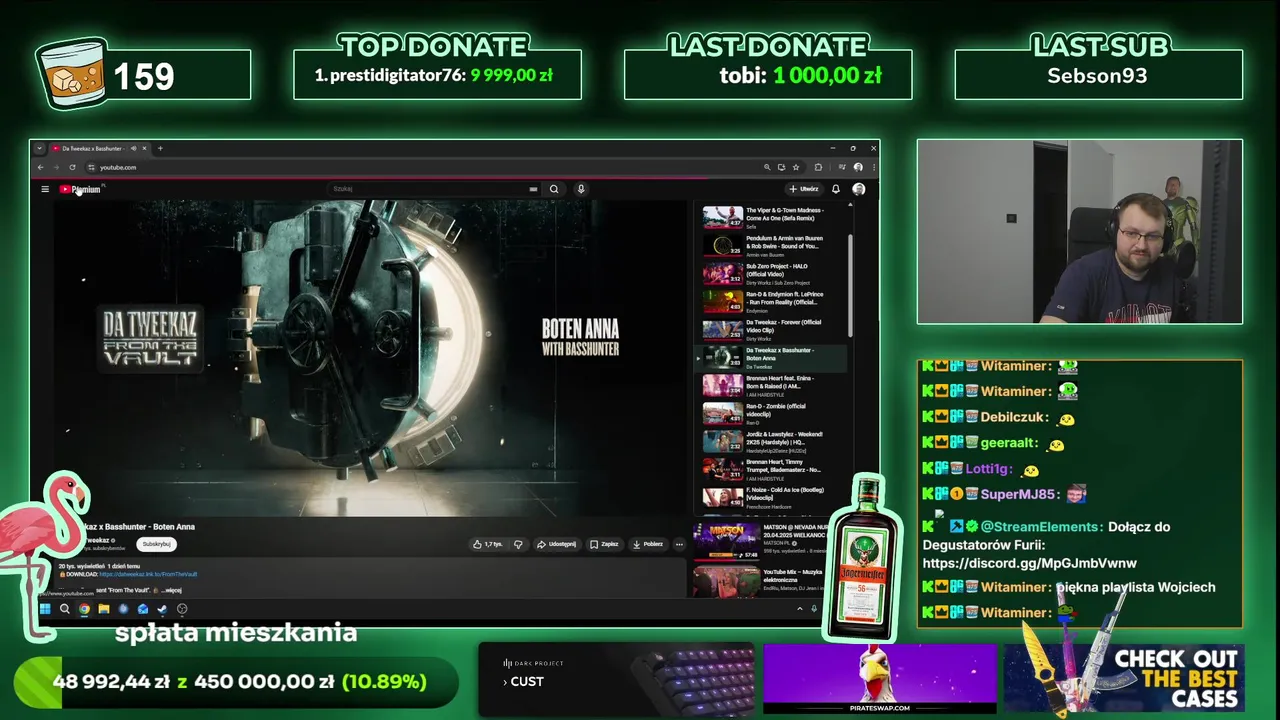Open the Chrome profile avatar in the toolbar

pyautogui.click(x=858, y=167)
